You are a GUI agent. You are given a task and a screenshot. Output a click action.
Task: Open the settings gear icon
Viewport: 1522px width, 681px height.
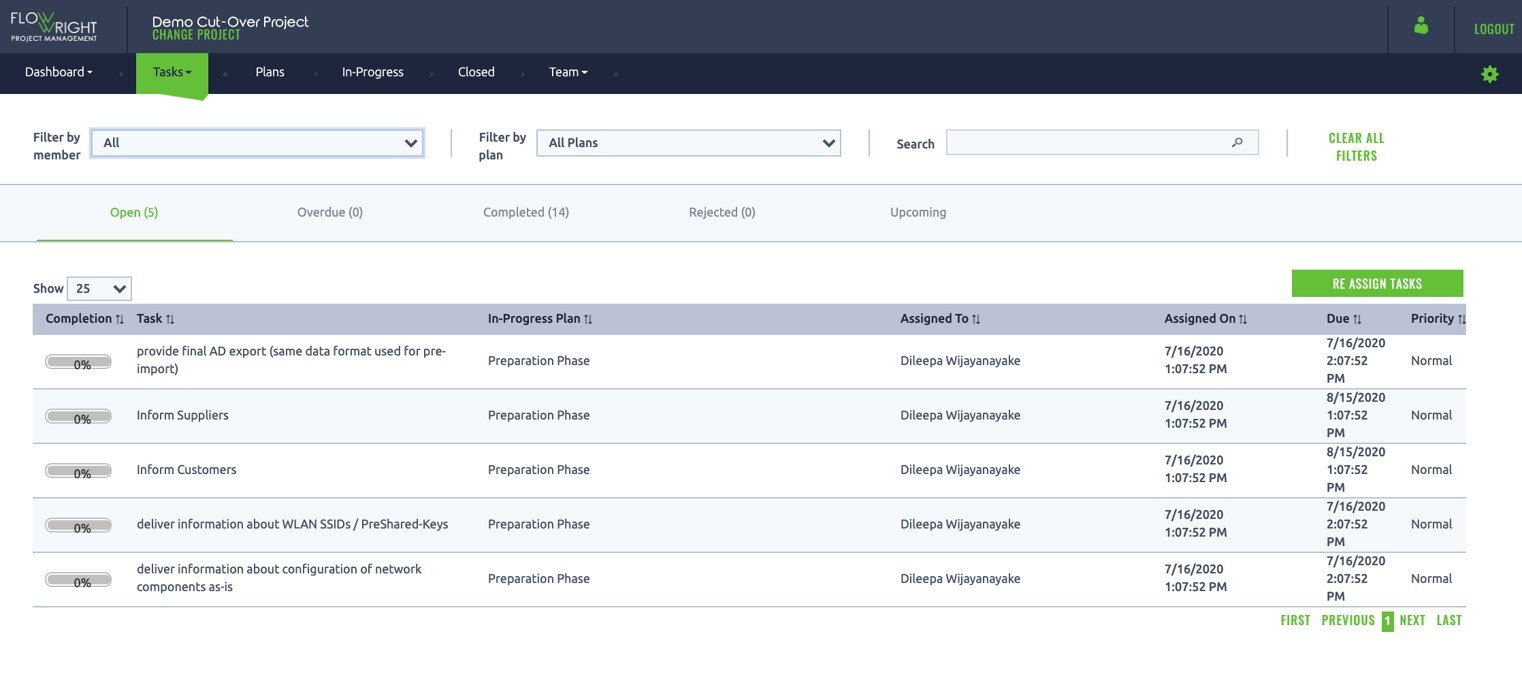pos(1490,73)
